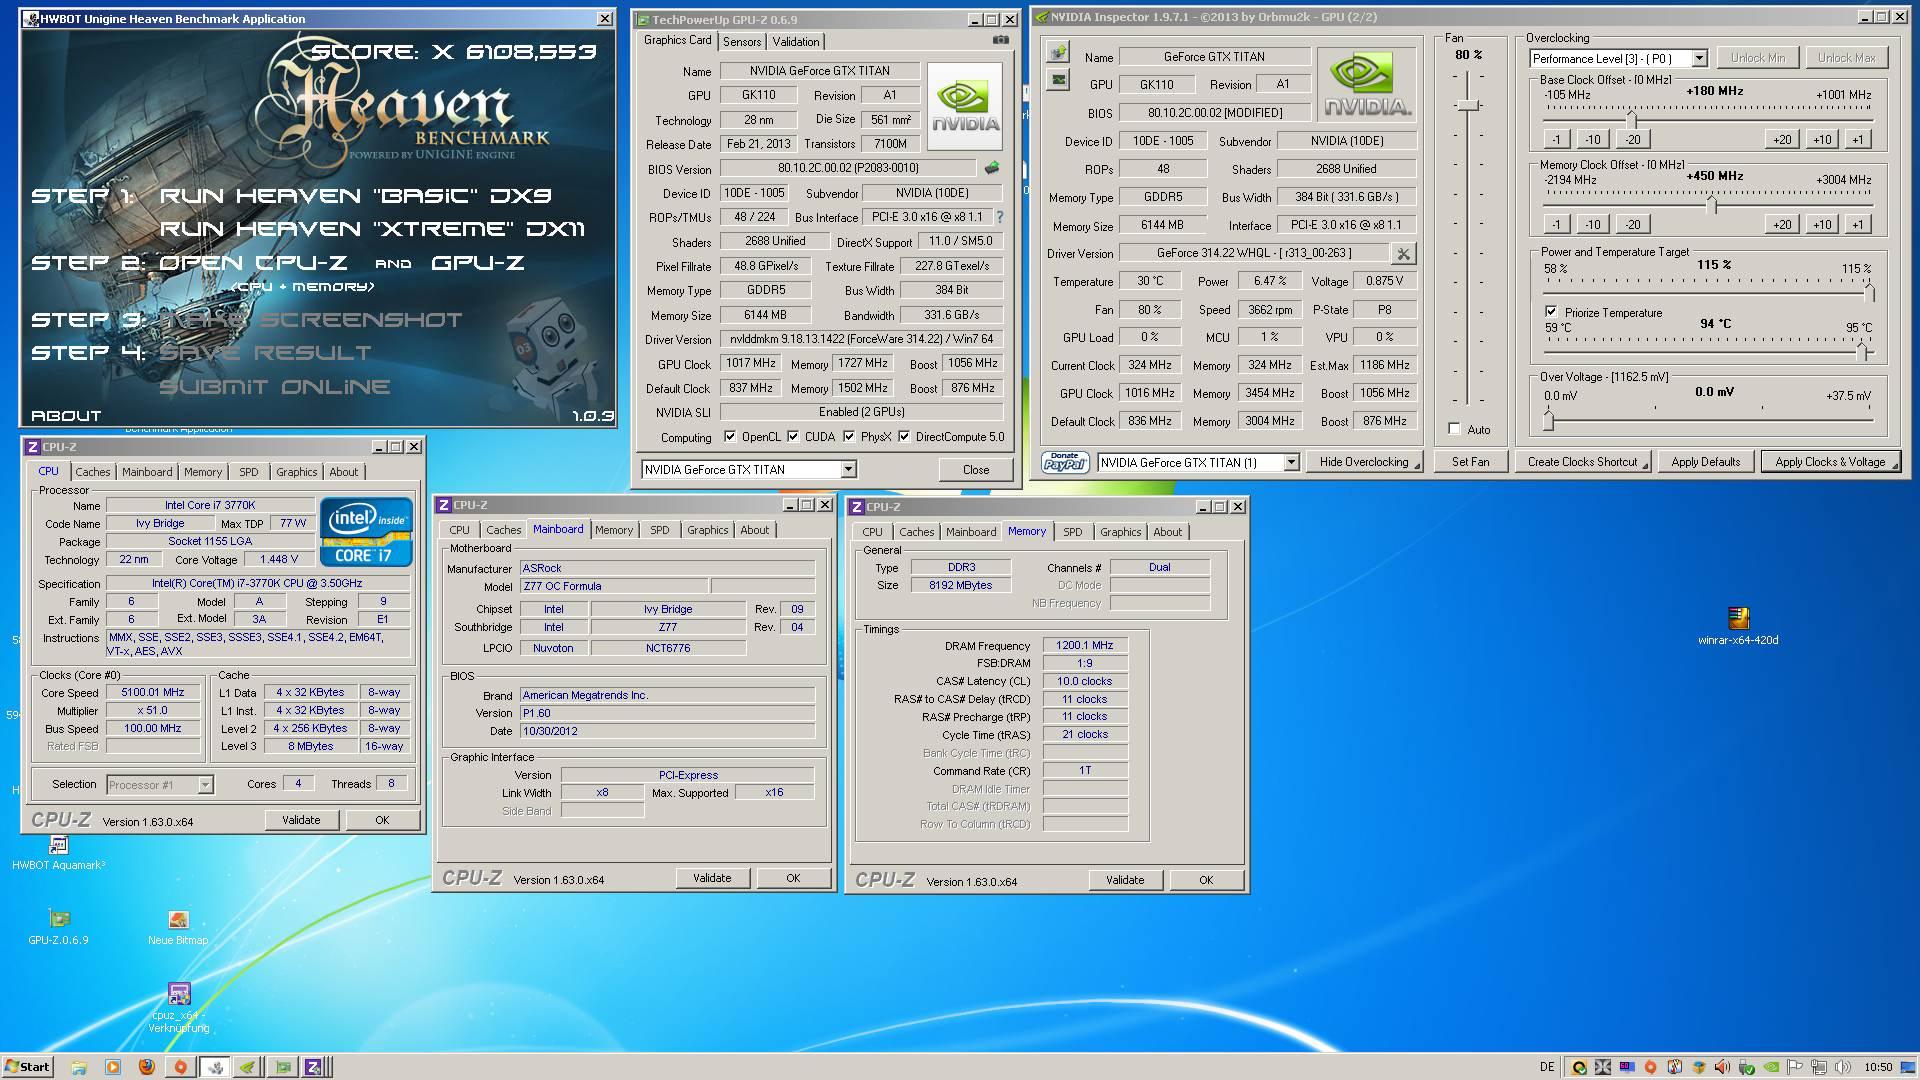The width and height of the screenshot is (1920, 1080).
Task: Enable the Auto fan checkbox
Action: pyautogui.click(x=1454, y=429)
